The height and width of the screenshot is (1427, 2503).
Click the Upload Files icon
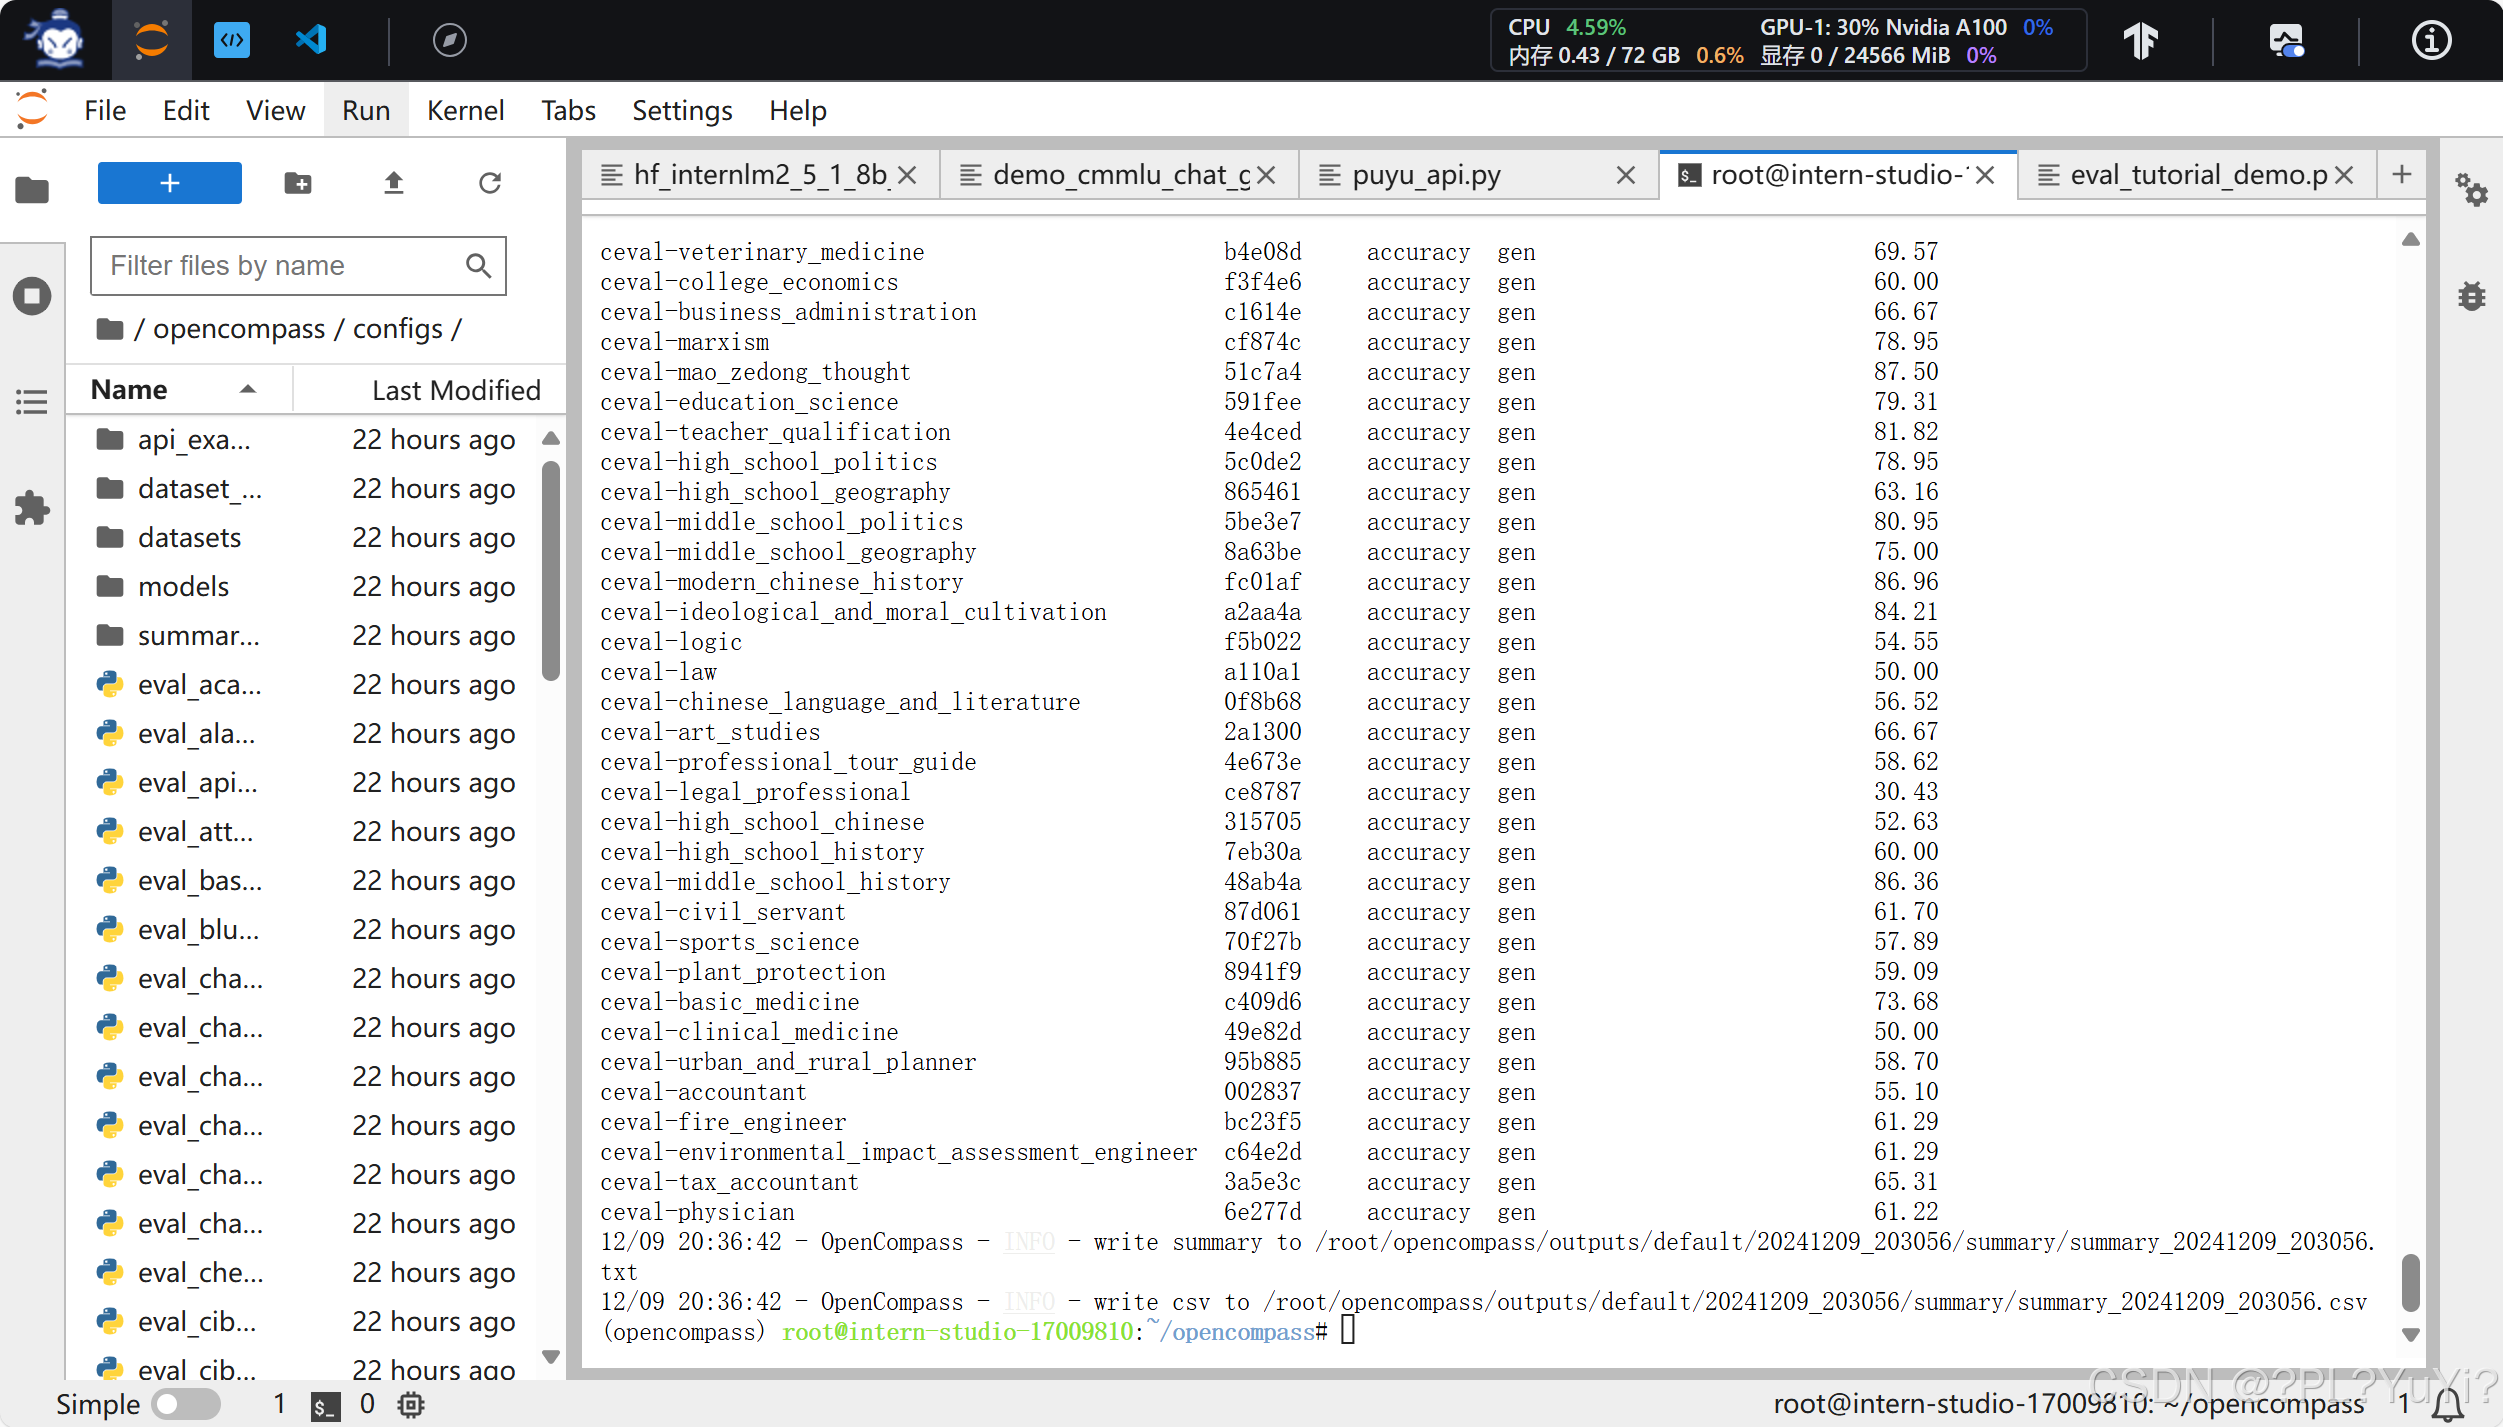[393, 183]
